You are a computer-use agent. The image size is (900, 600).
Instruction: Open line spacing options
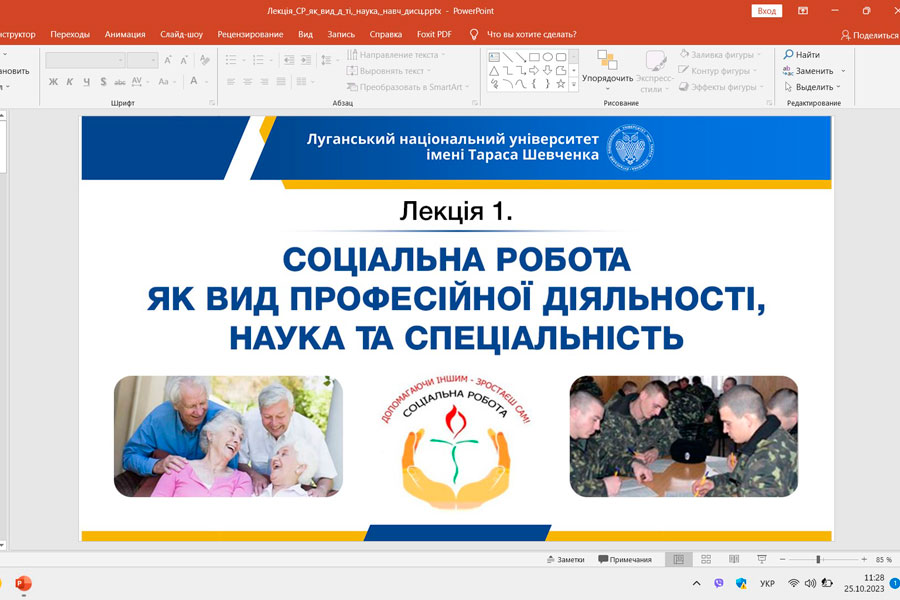[x=328, y=60]
